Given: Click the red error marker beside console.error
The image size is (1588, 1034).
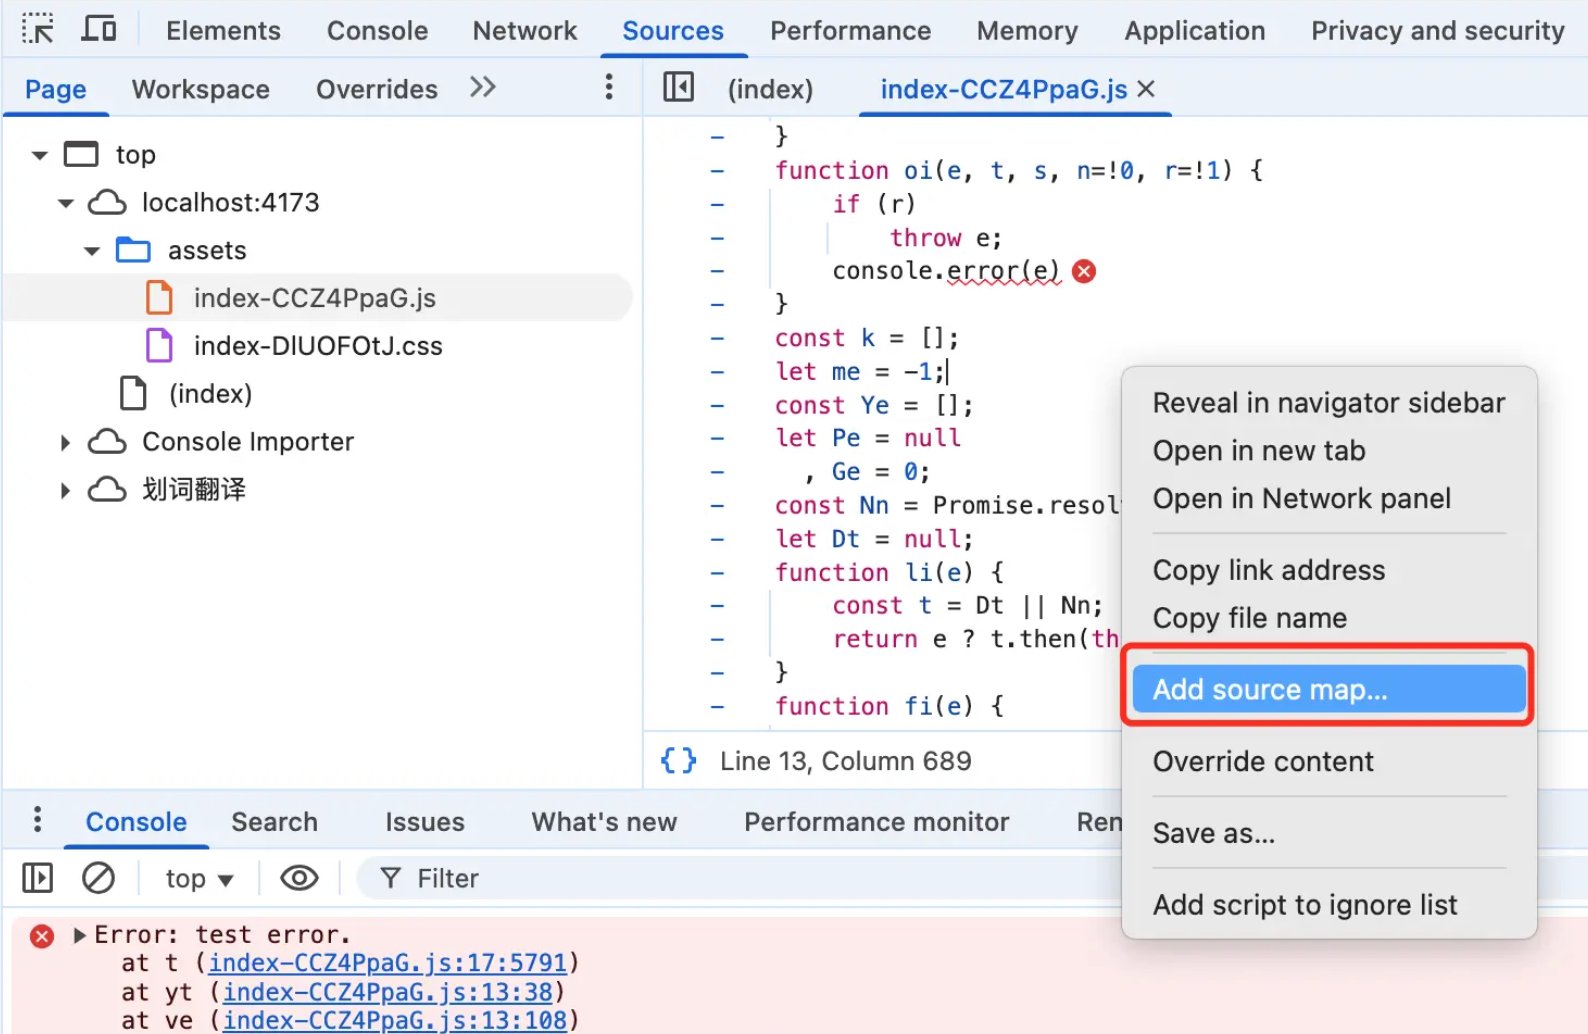Looking at the screenshot, I should (1084, 271).
